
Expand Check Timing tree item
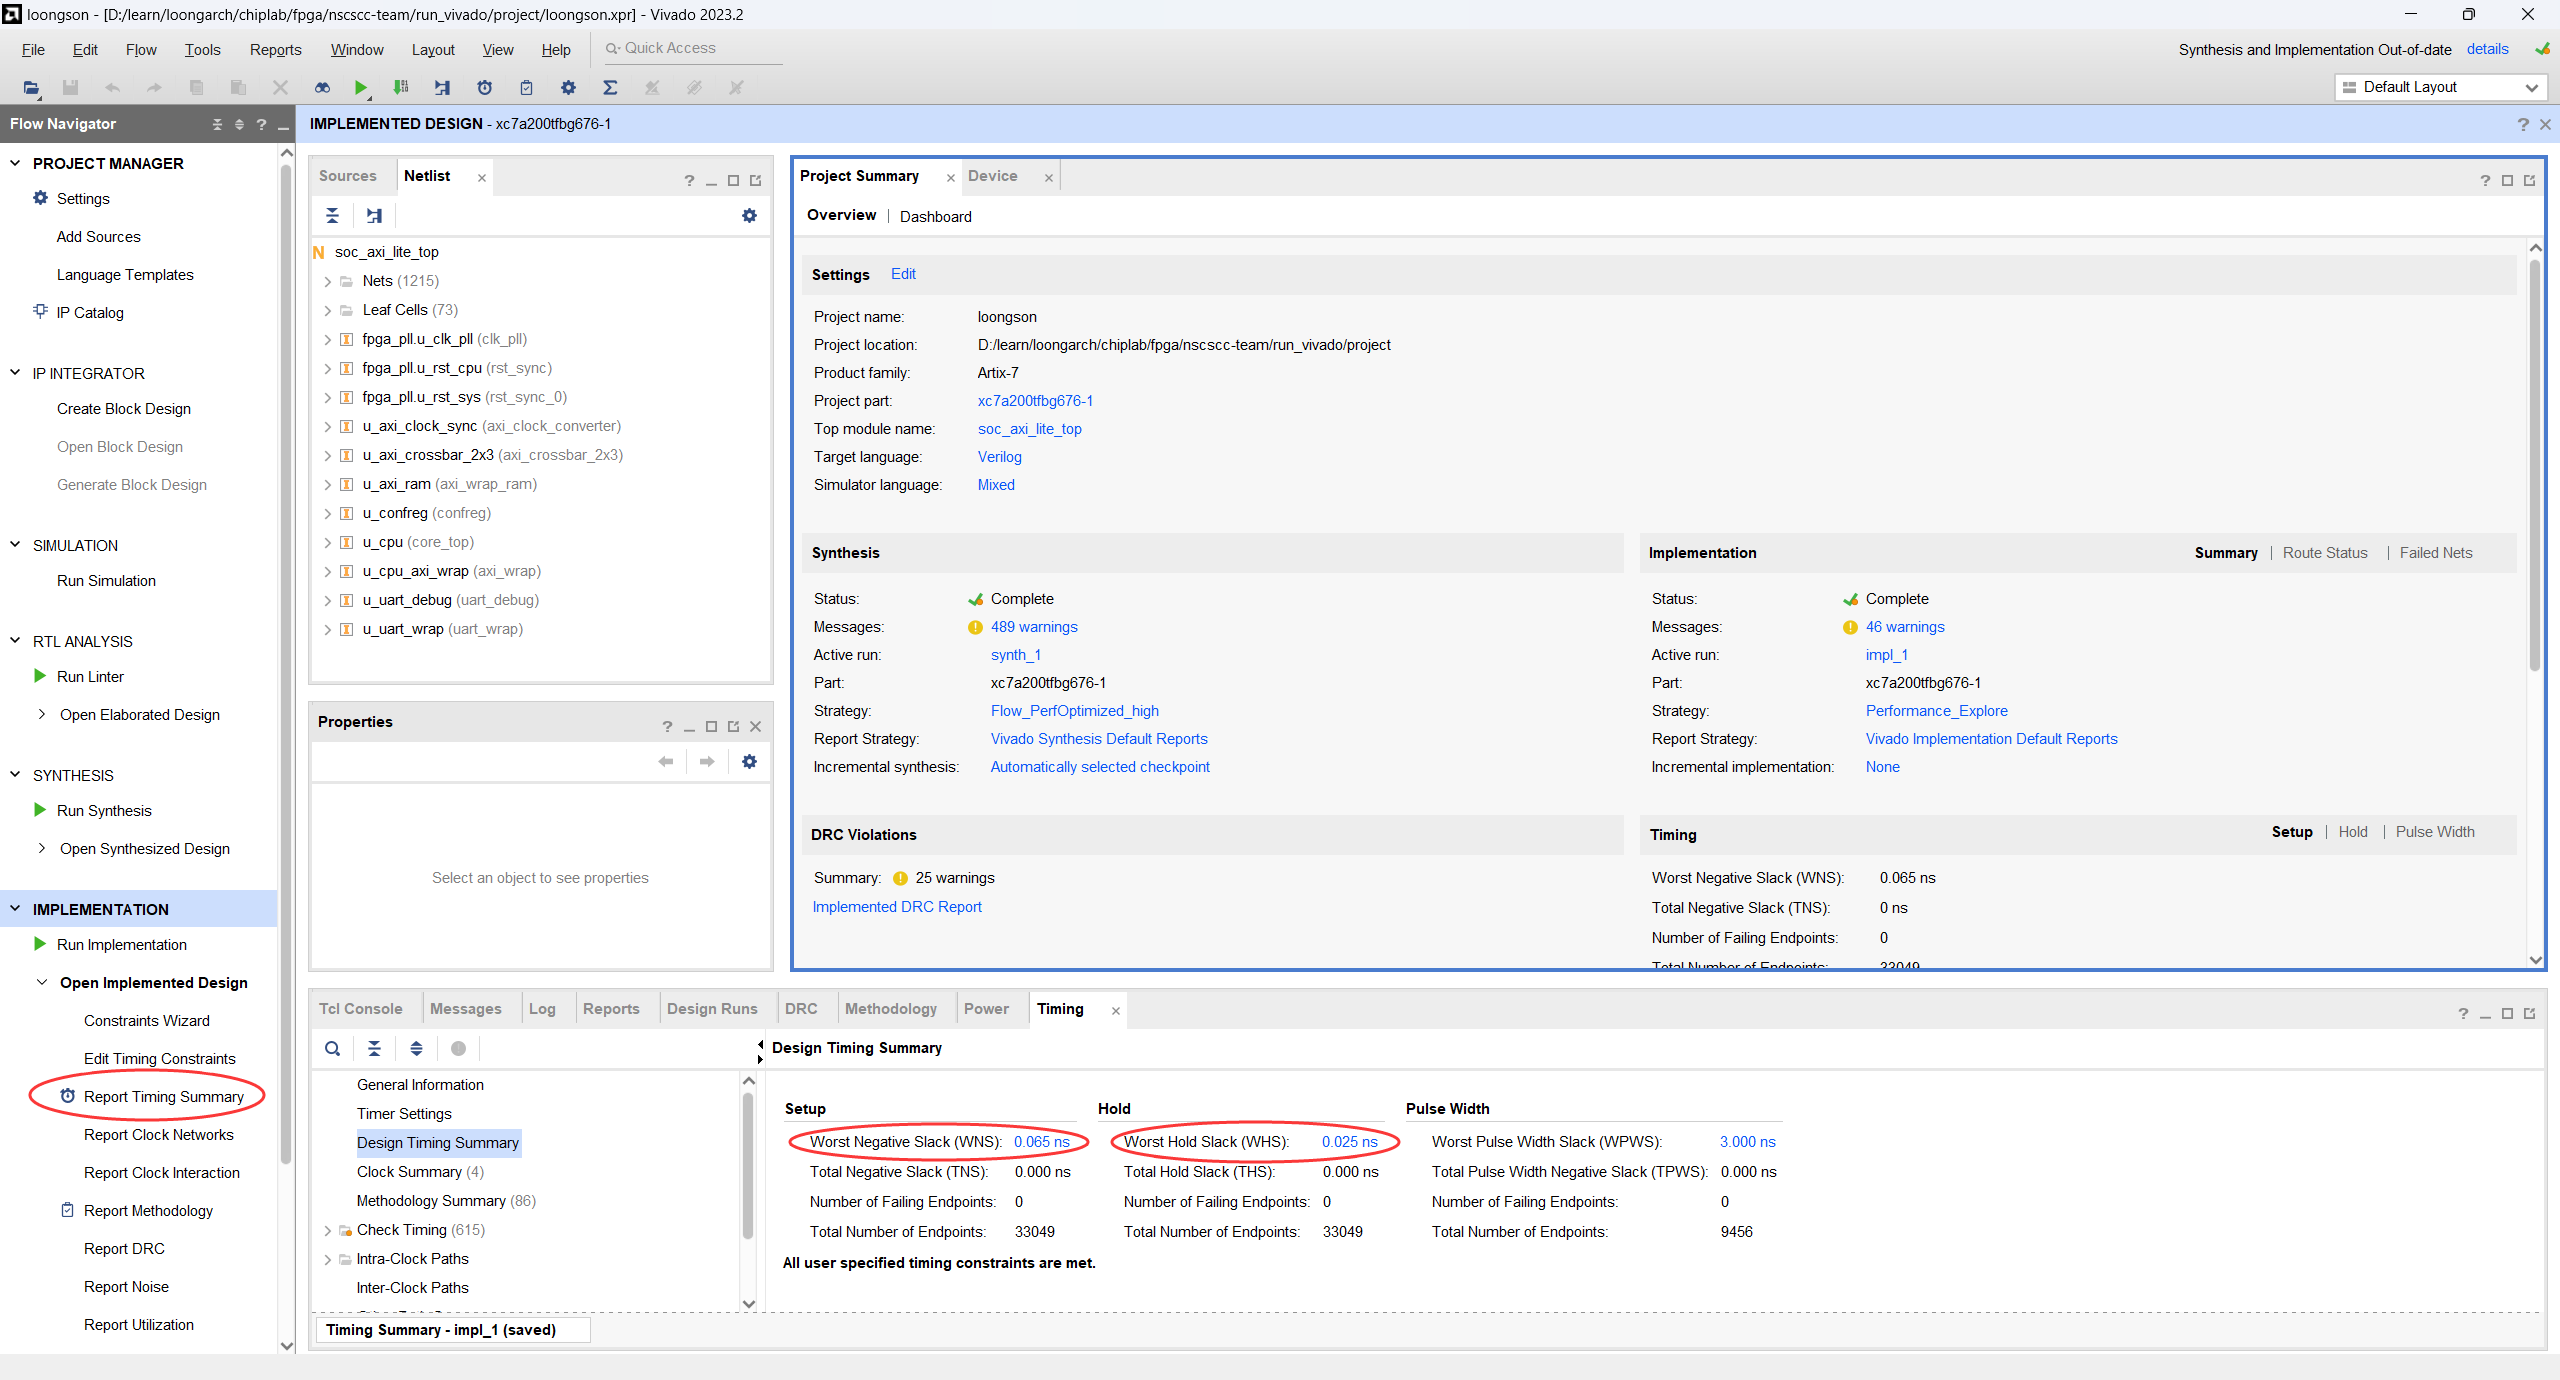pos(327,1231)
